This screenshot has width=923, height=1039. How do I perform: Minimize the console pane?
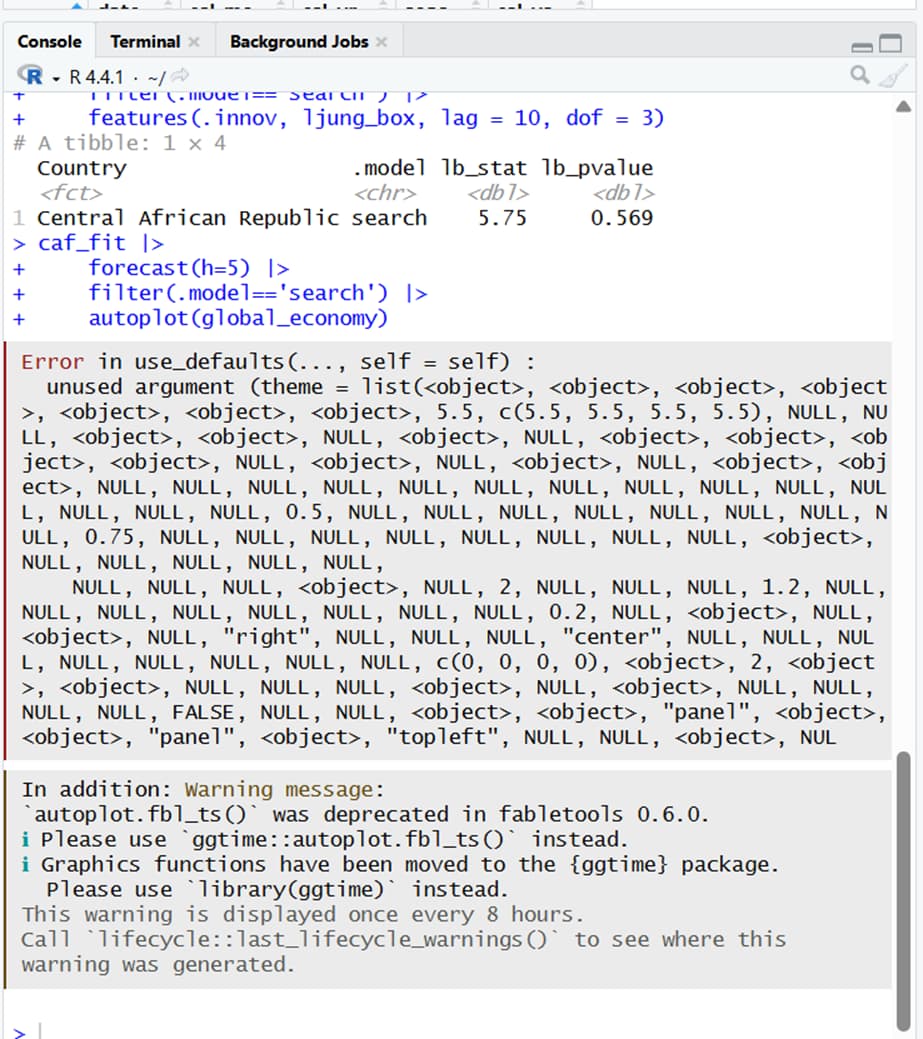pos(861,46)
